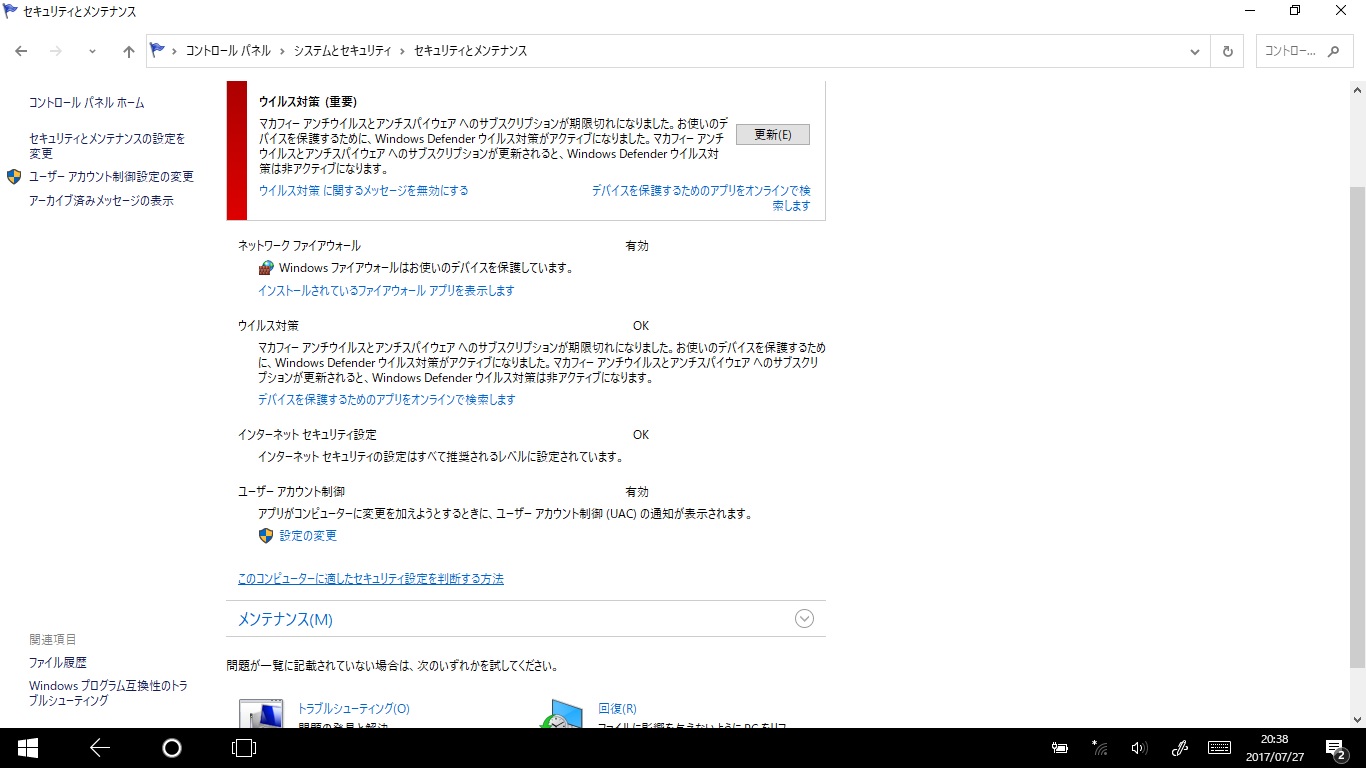Open the touch keyboard tray icon
This screenshot has width=1366, height=768.
tap(1219, 747)
